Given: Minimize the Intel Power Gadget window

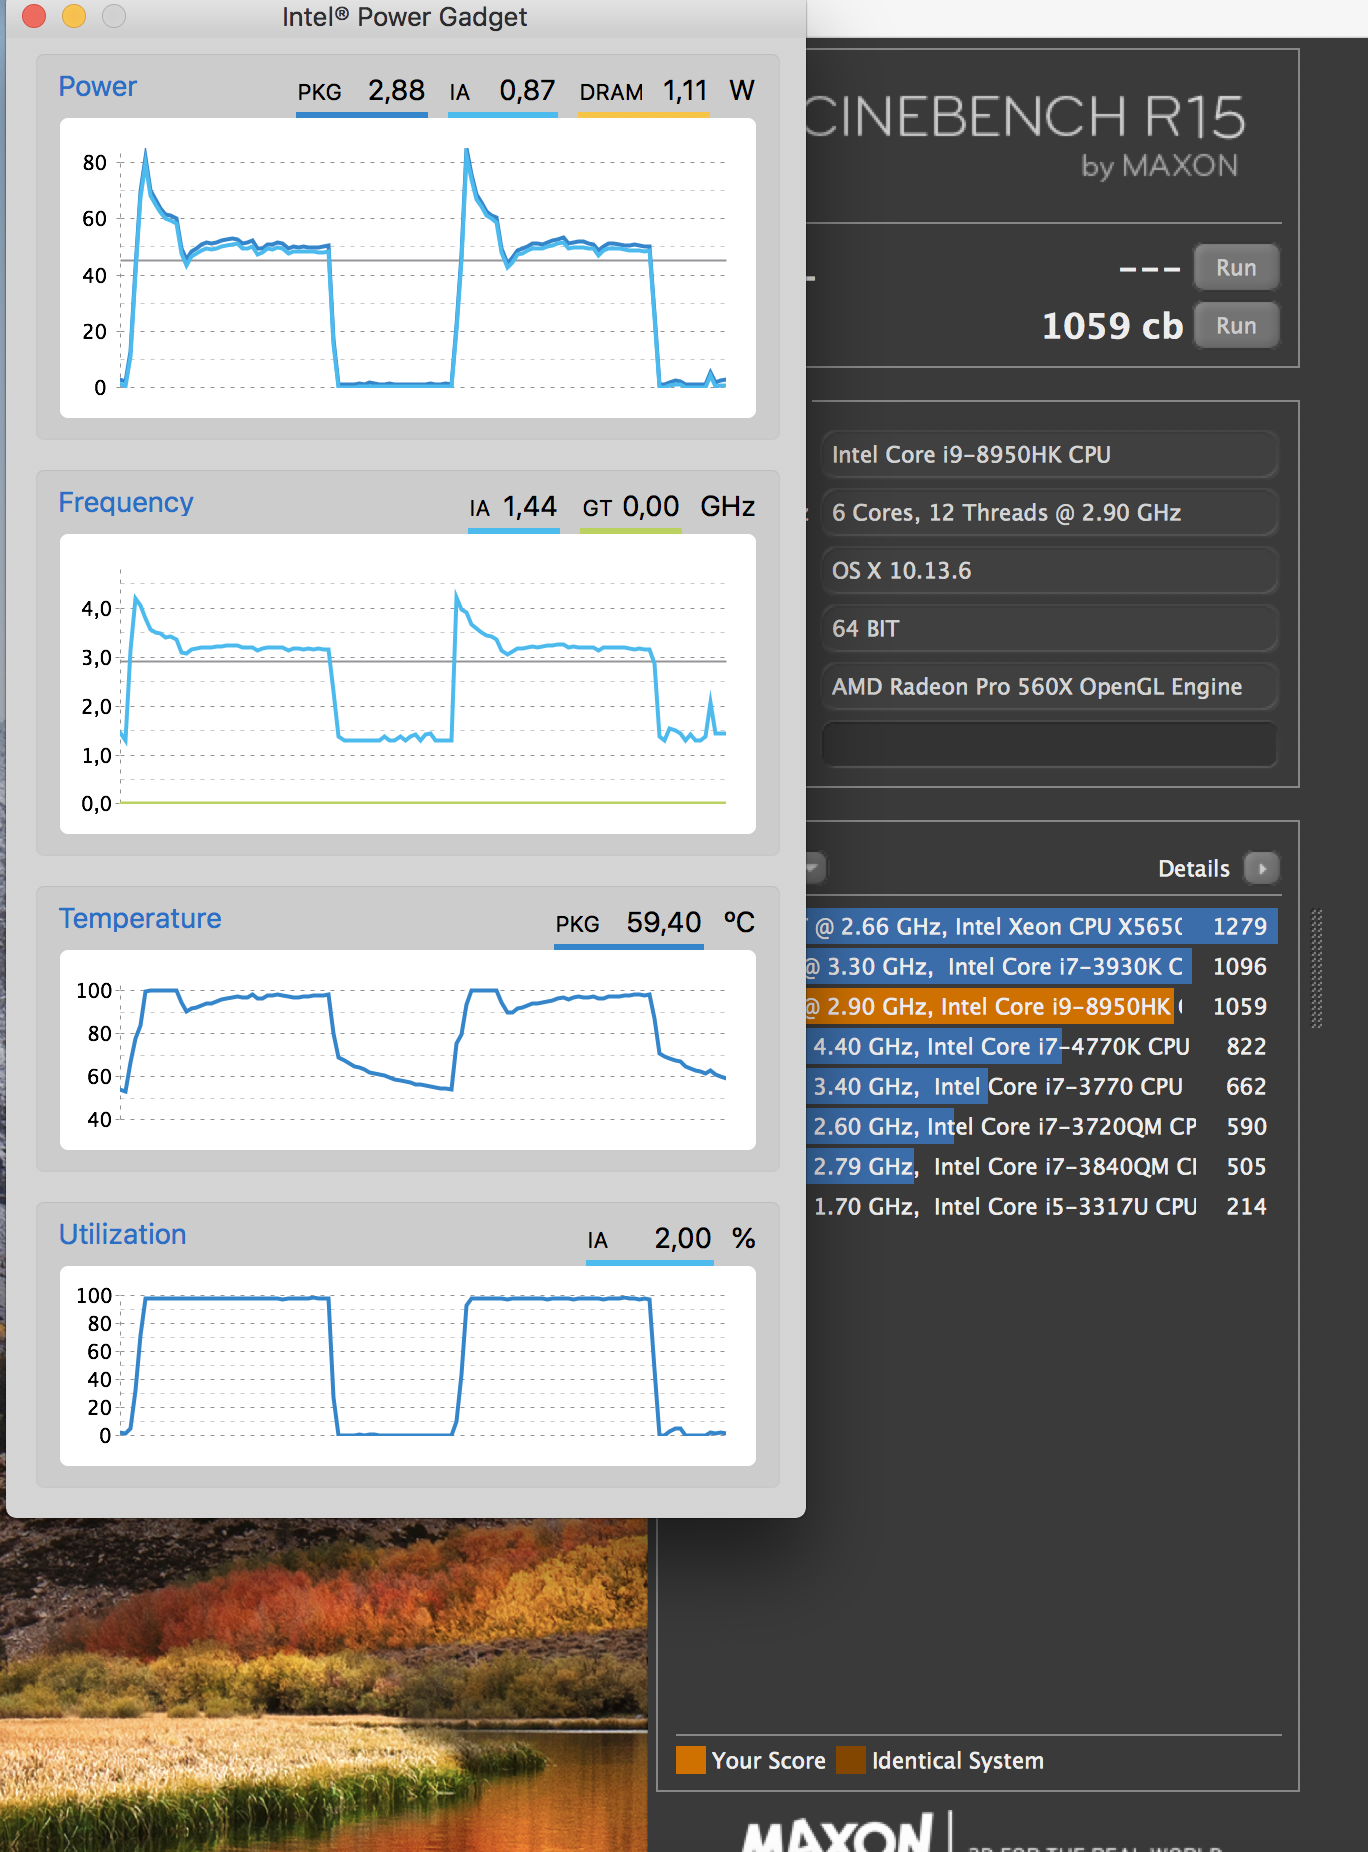Looking at the screenshot, I should (74, 16).
